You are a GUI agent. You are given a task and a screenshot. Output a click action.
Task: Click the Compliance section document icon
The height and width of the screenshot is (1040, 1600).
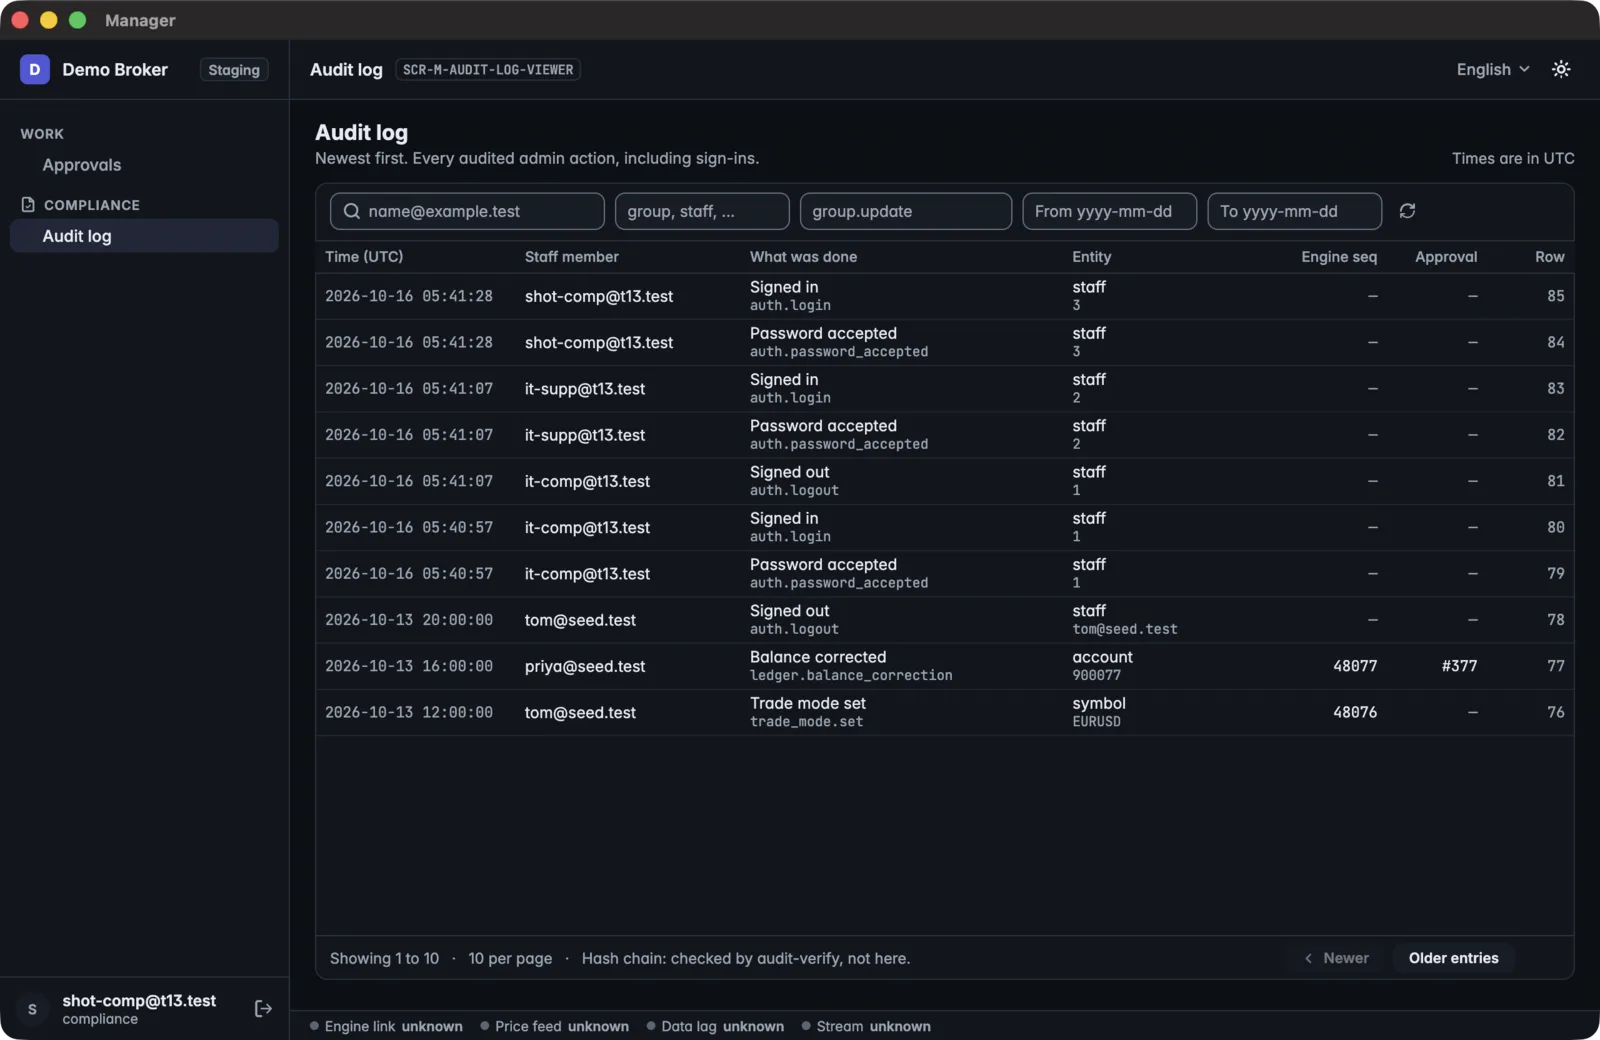point(28,204)
